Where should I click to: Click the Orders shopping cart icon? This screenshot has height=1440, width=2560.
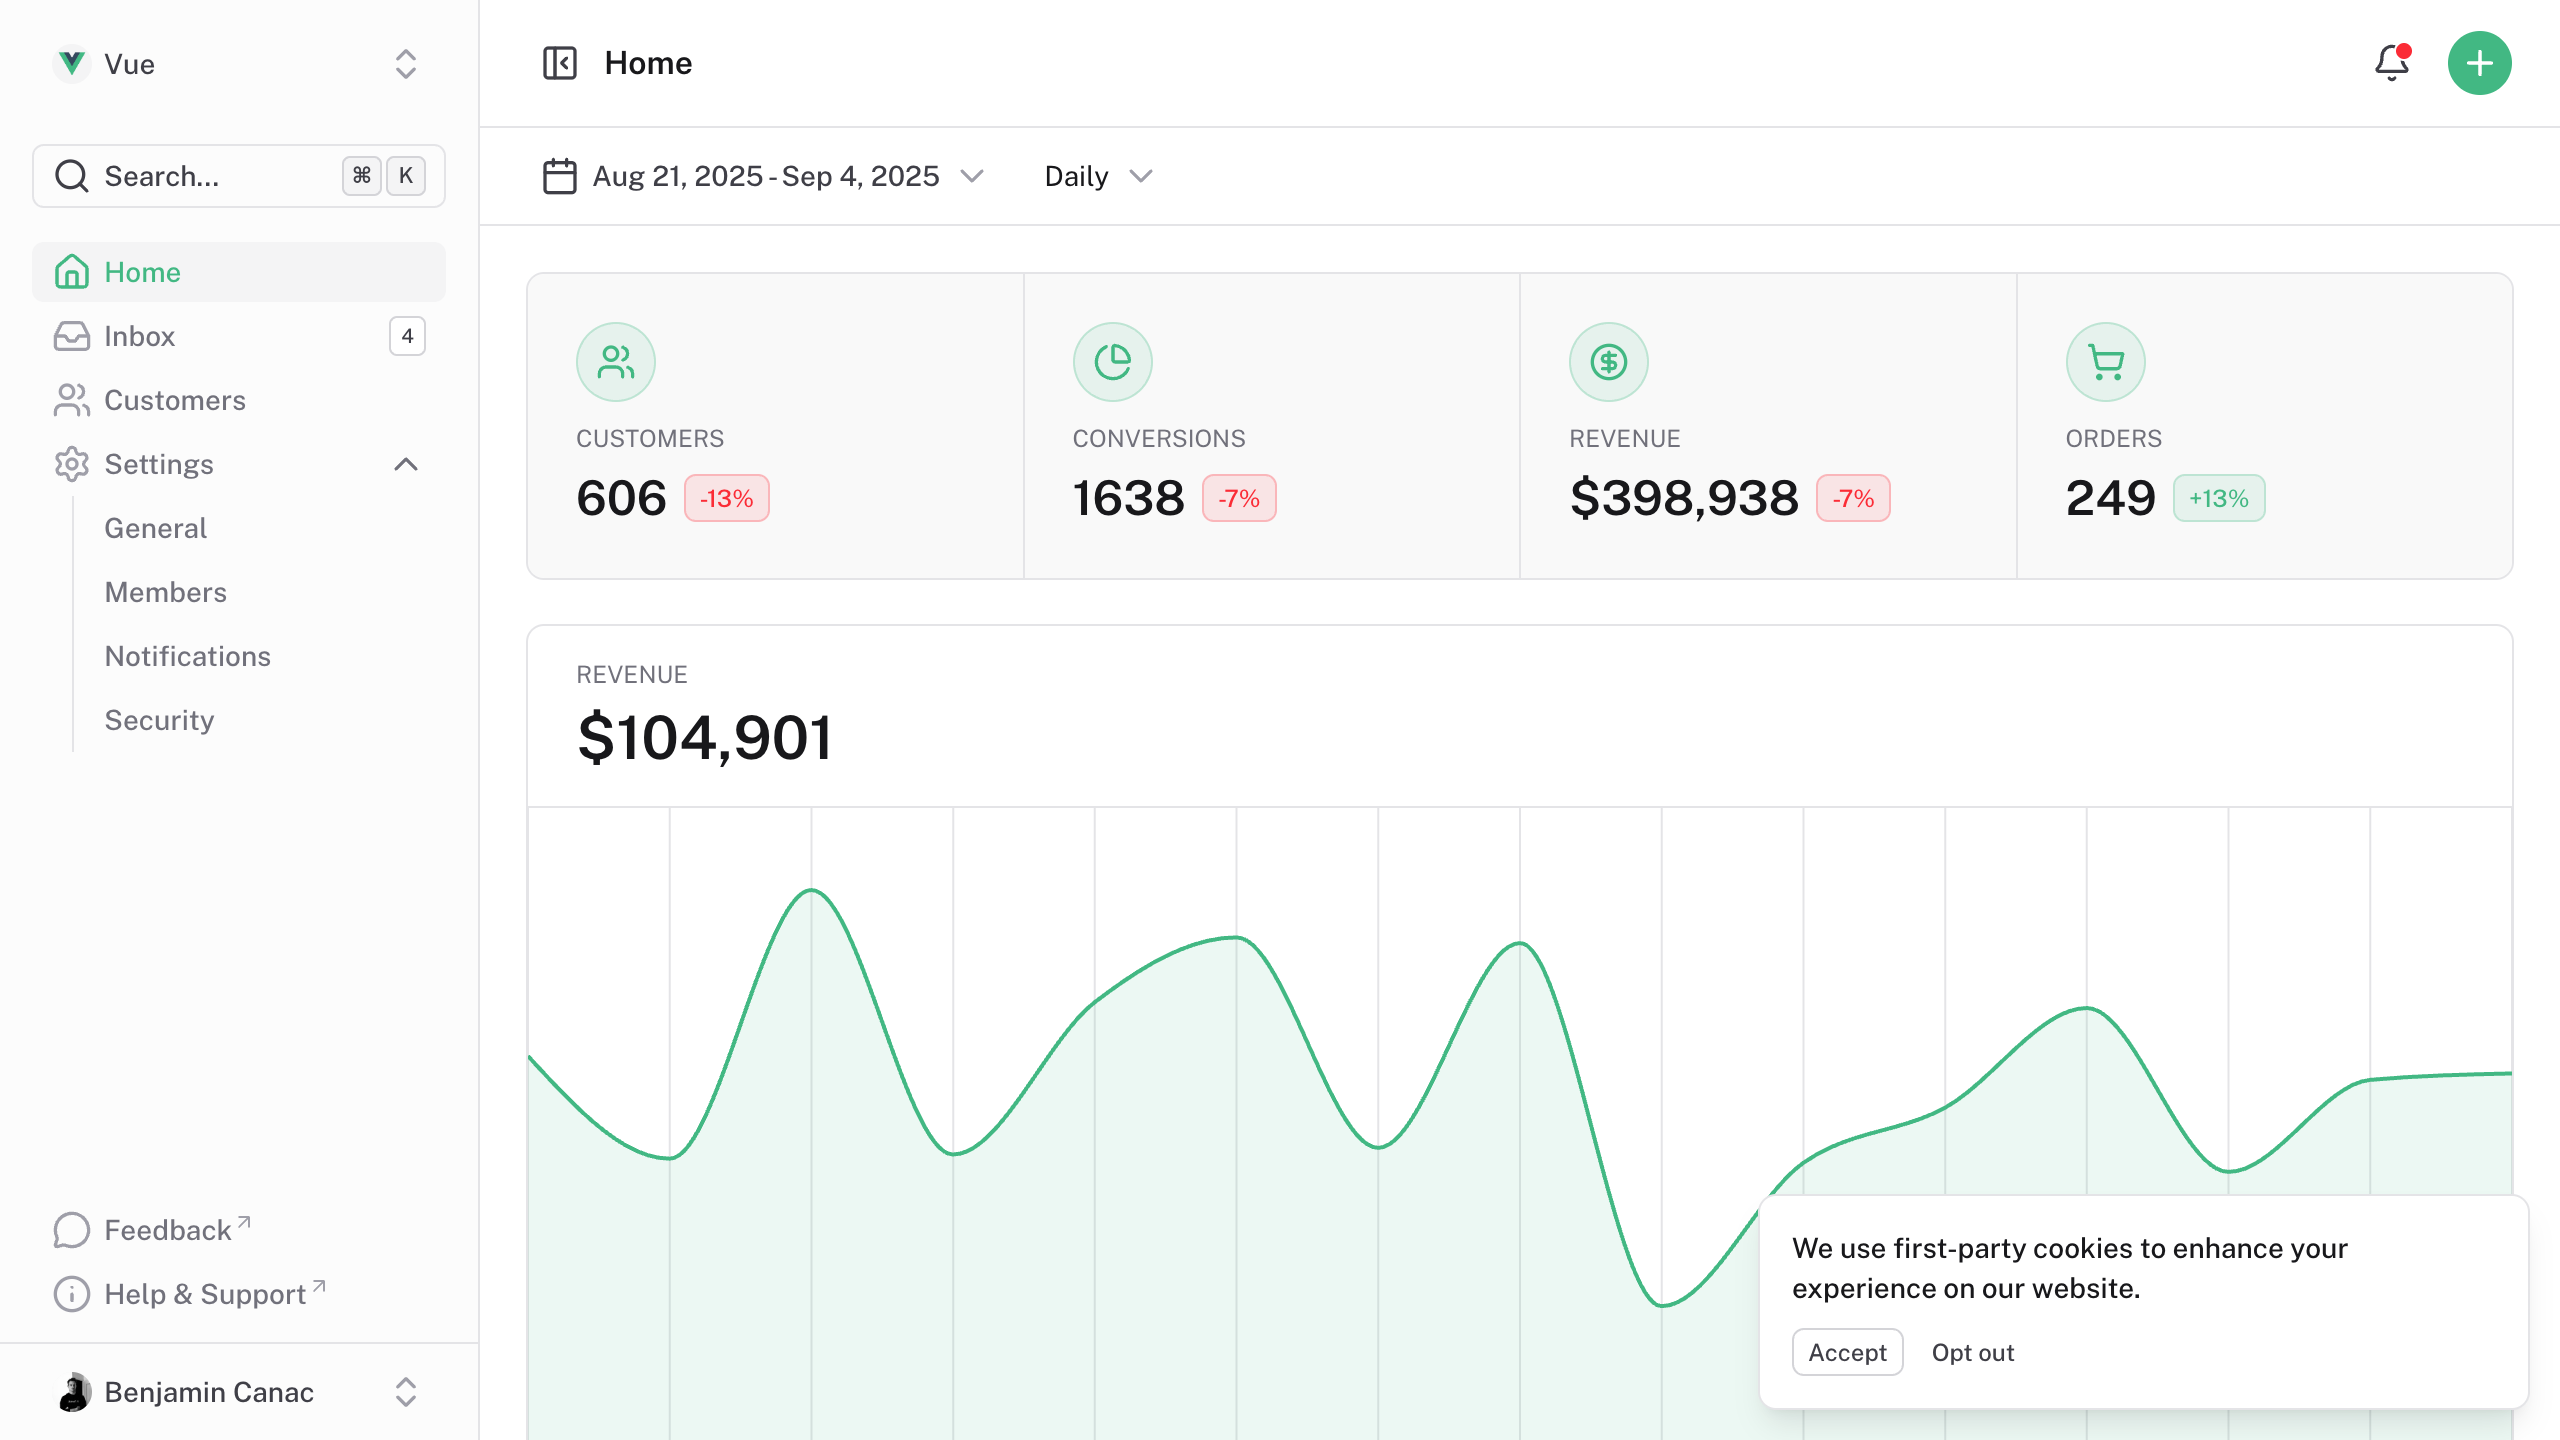pyautogui.click(x=2104, y=361)
